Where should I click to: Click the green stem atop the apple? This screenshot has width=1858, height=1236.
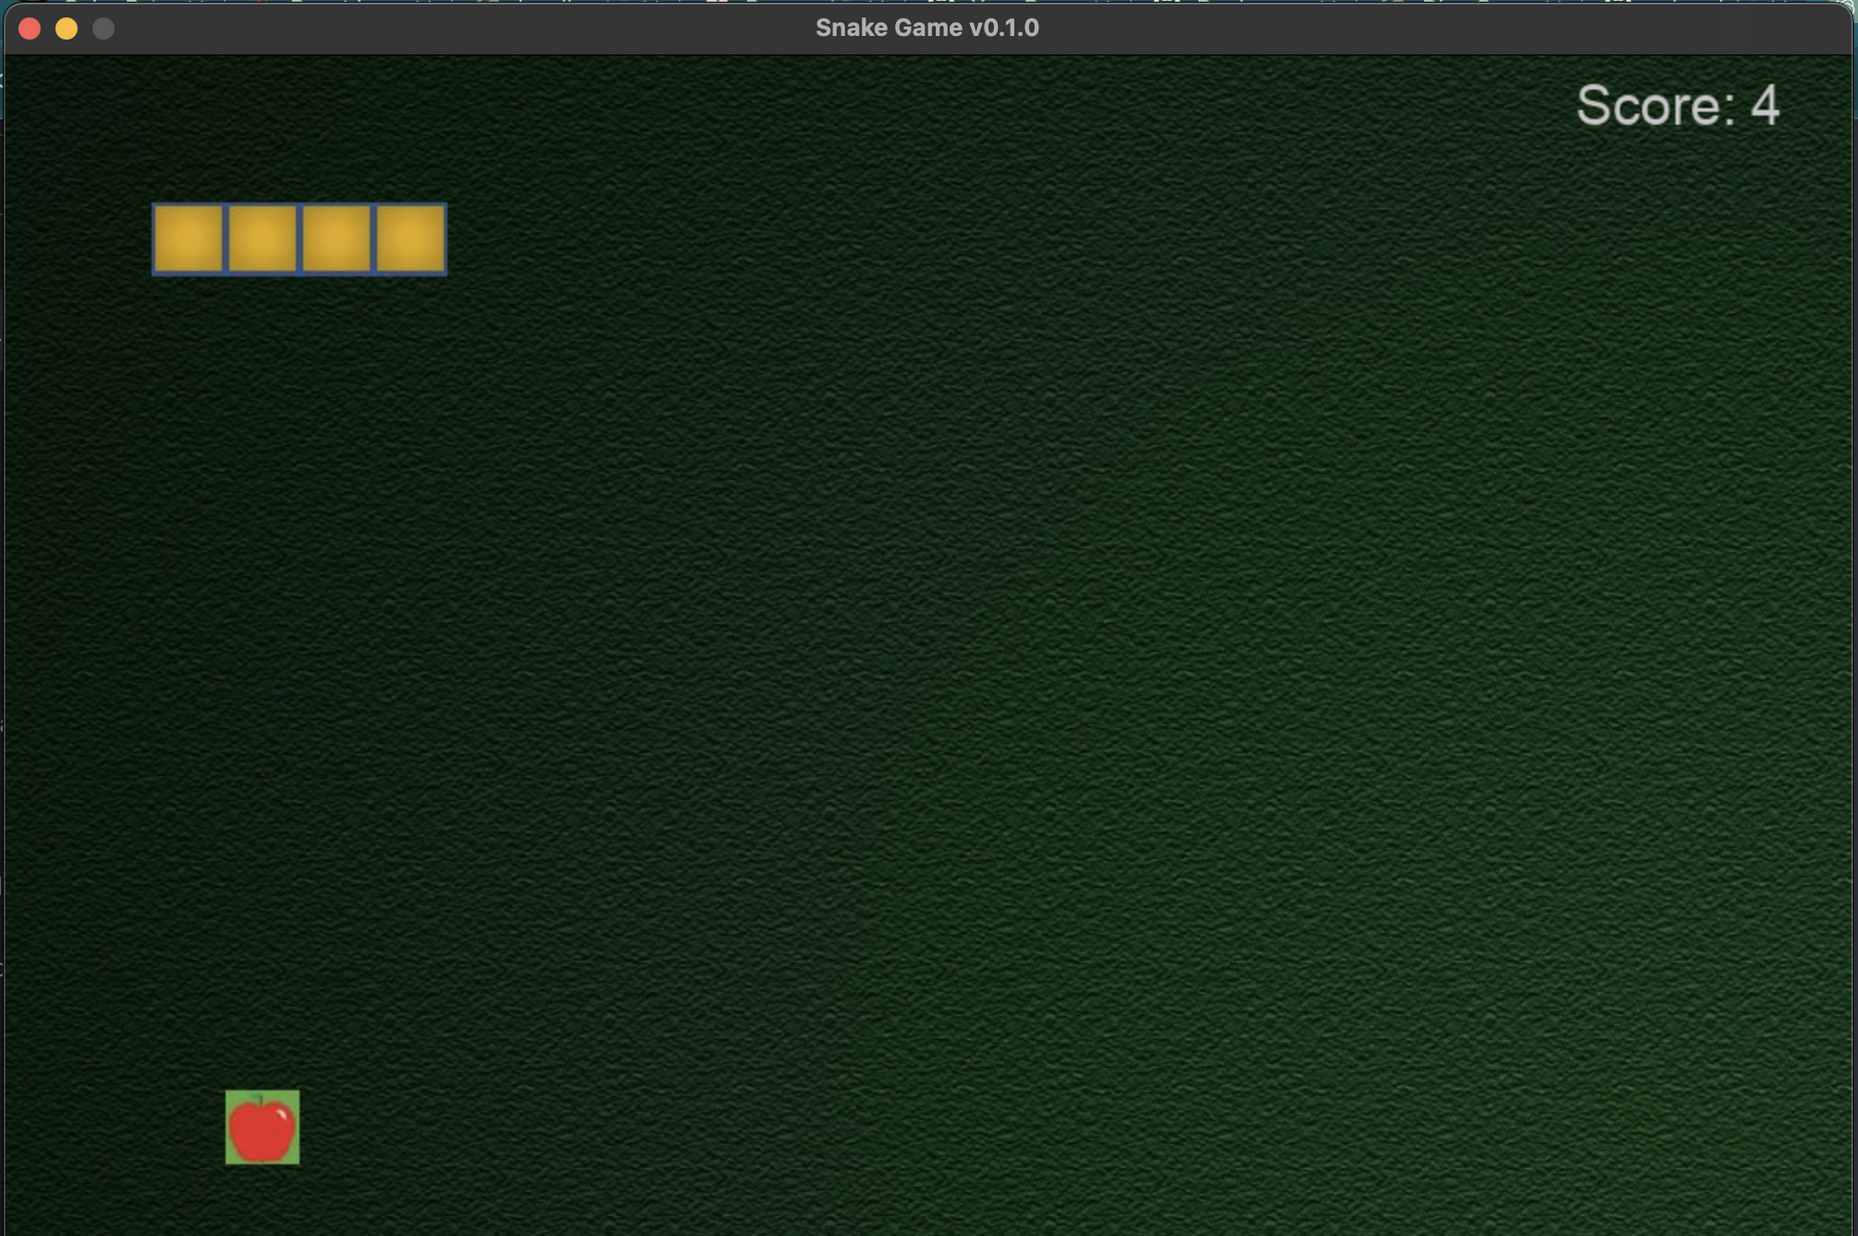[262, 1101]
